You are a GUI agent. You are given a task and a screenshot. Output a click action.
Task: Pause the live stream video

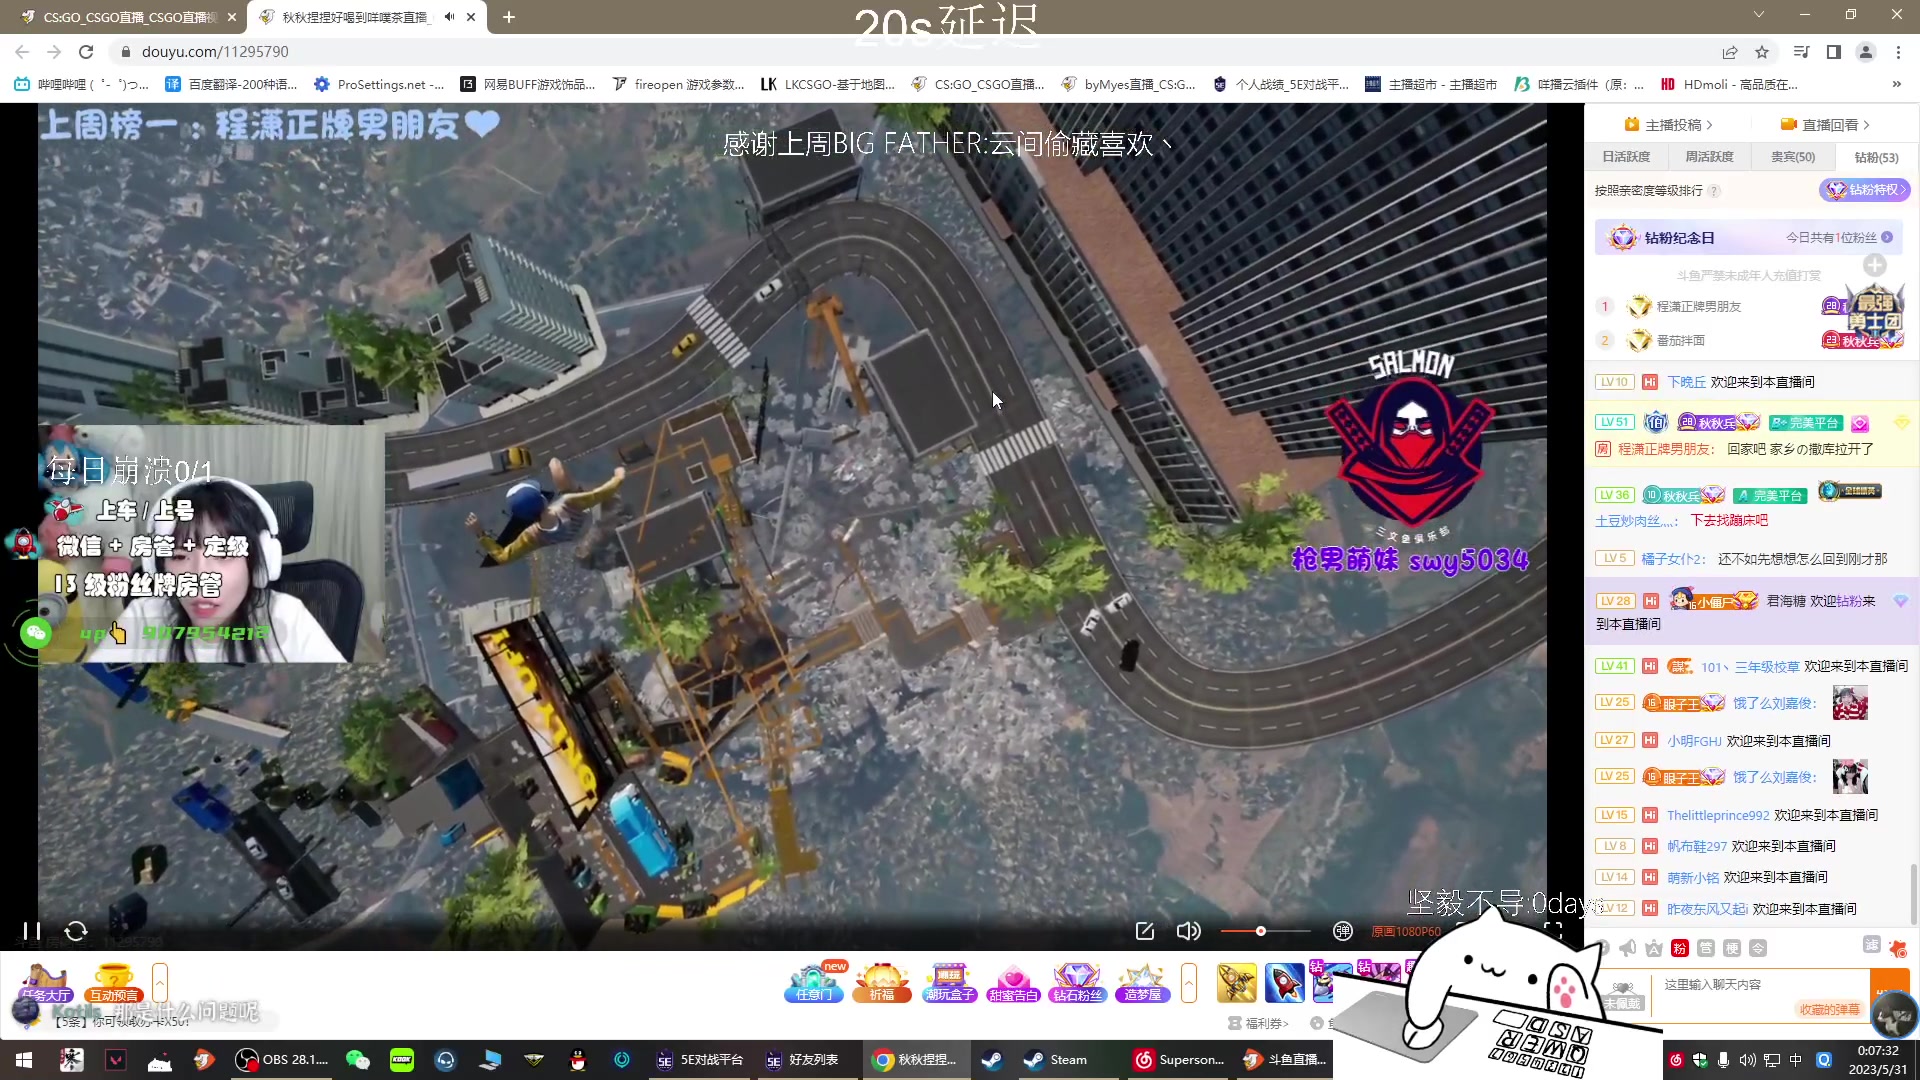point(32,931)
